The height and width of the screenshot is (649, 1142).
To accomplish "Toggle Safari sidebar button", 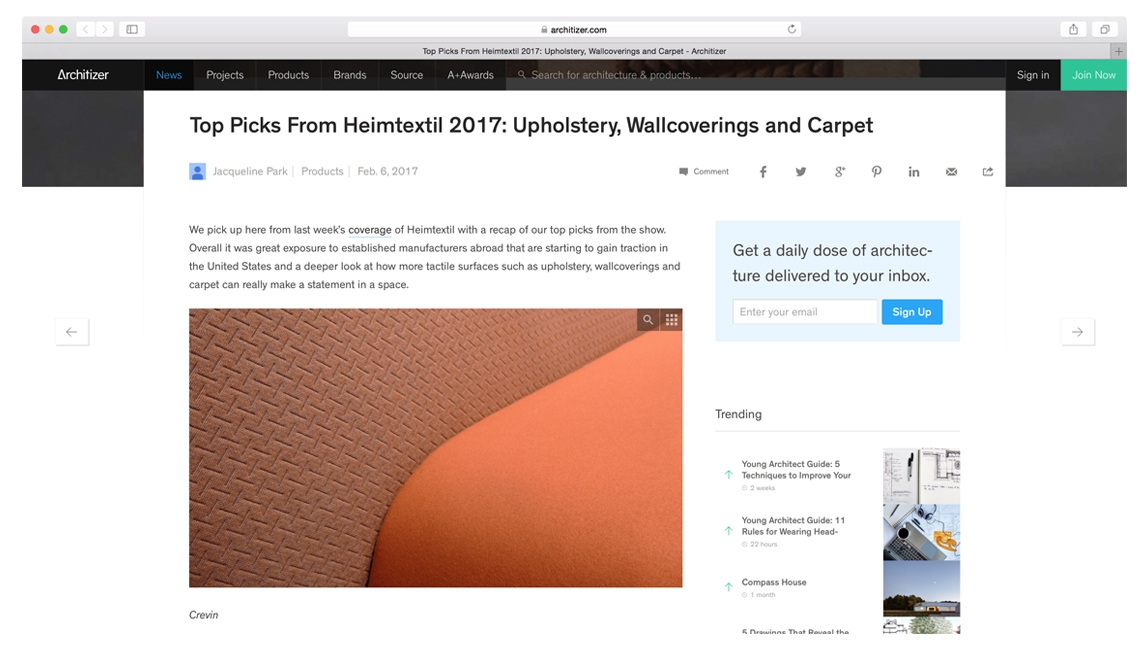I will [132, 29].
